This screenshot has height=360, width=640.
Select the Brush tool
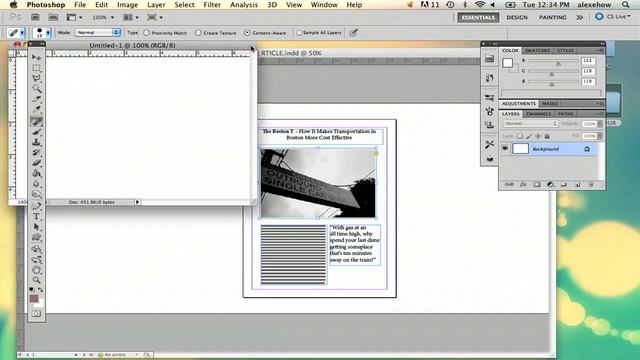tap(36, 132)
